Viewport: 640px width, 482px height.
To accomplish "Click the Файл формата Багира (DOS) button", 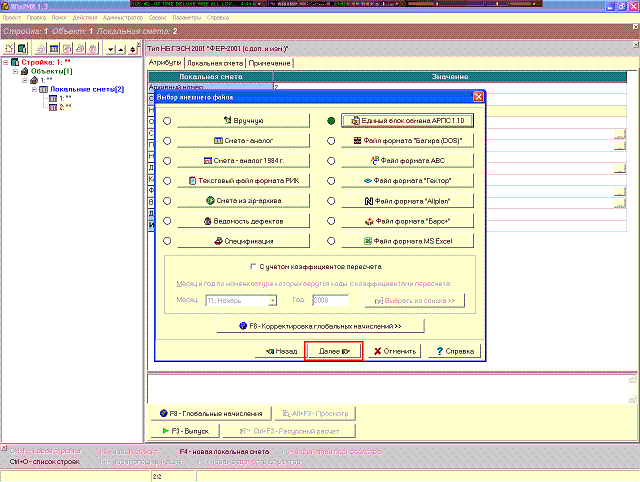I will tap(407, 141).
